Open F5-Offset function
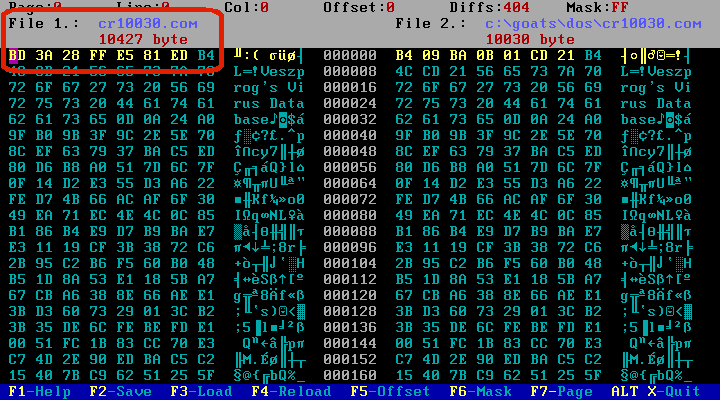 pos(390,391)
